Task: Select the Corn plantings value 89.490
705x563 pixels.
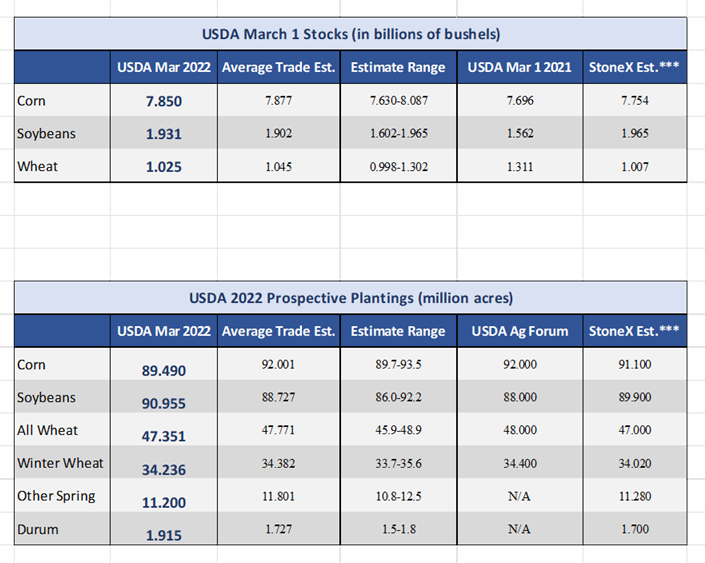Action: coord(163,370)
